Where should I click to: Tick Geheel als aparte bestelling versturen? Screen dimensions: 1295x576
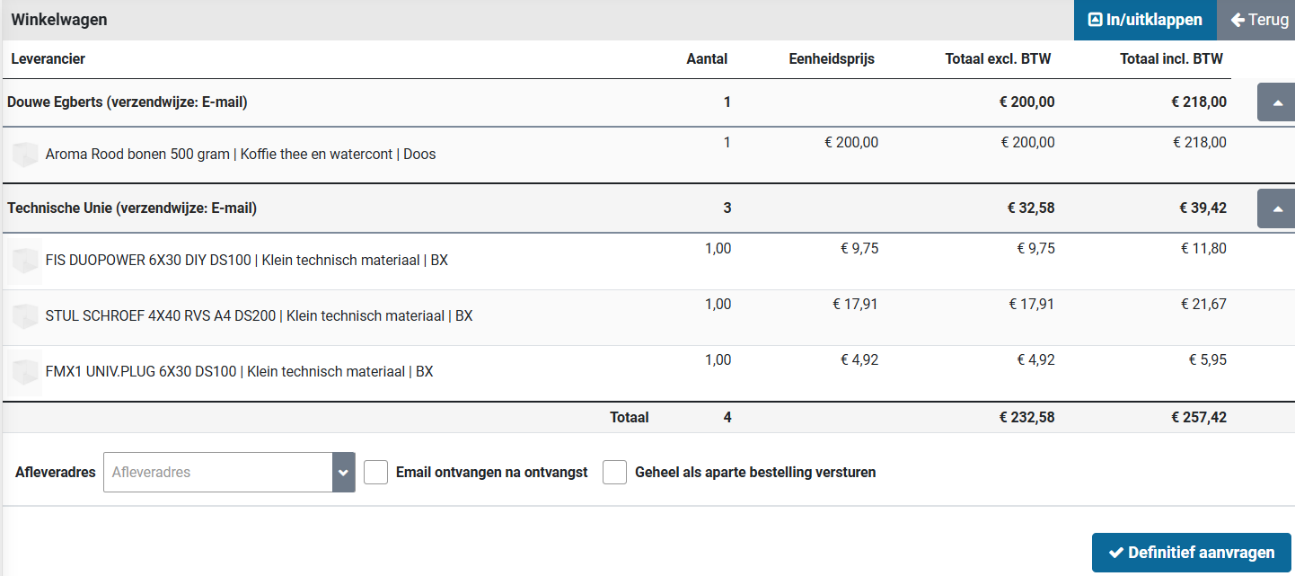(615, 472)
